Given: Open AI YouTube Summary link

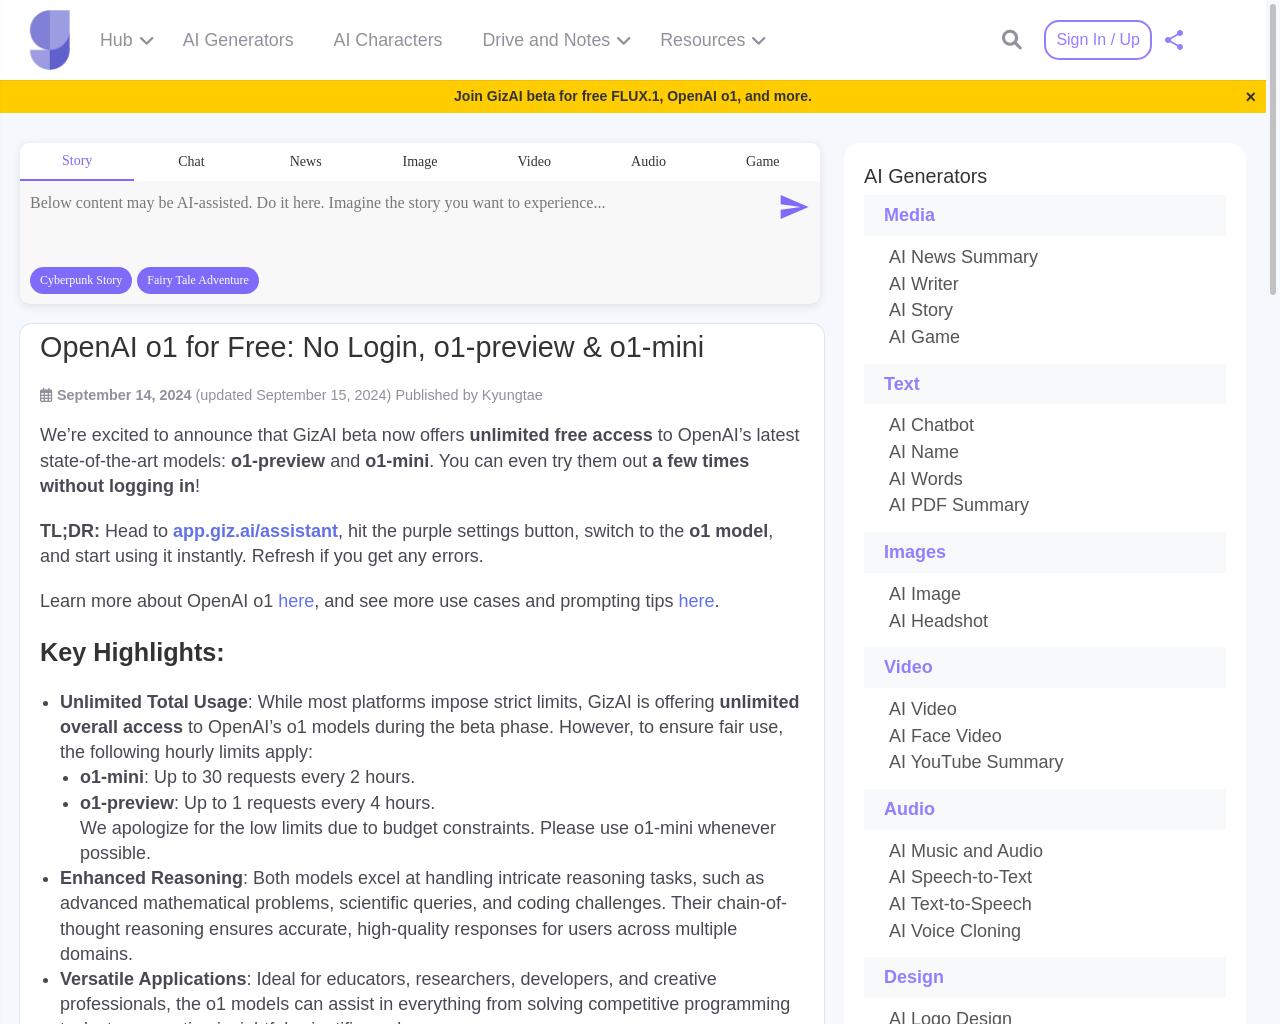Looking at the screenshot, I should 976,762.
